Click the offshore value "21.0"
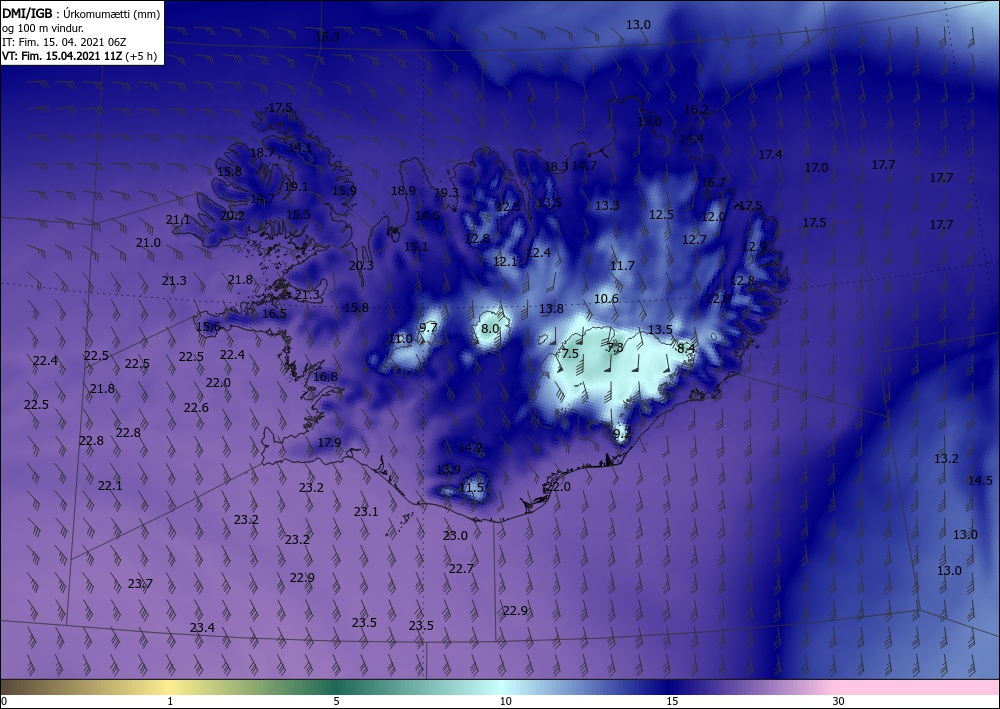Screen dimensions: 1000x709 click(148, 243)
